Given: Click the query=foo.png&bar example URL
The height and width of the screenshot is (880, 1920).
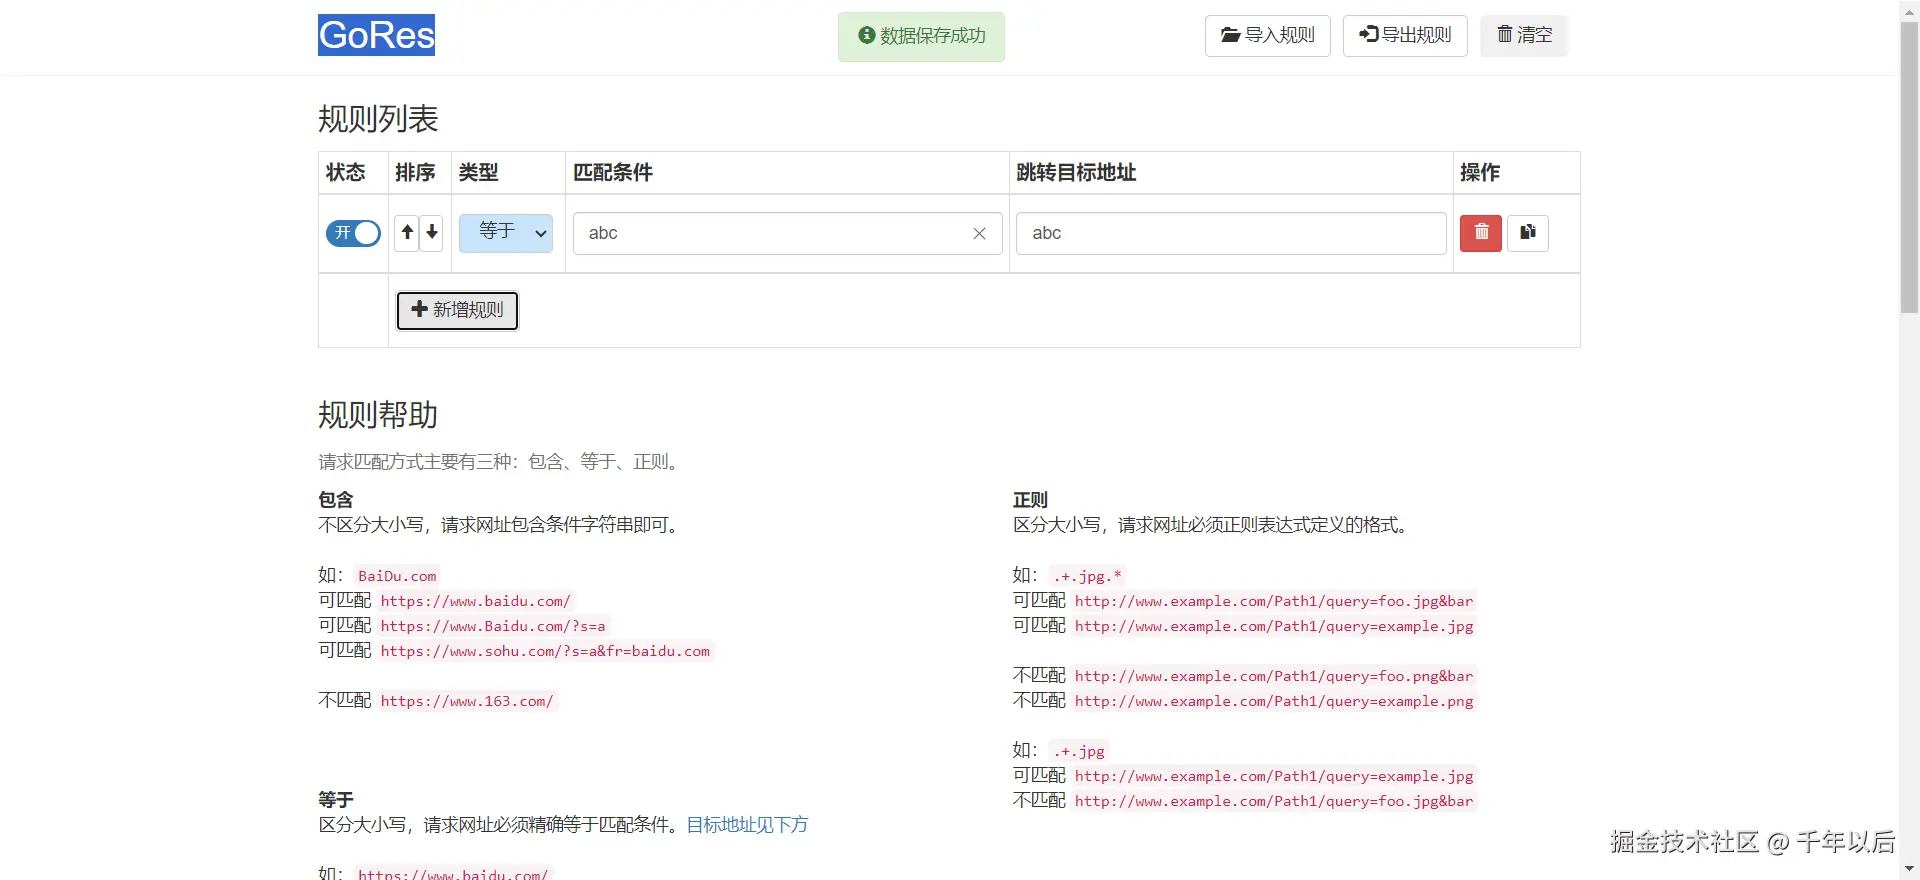Looking at the screenshot, I should tap(1274, 676).
